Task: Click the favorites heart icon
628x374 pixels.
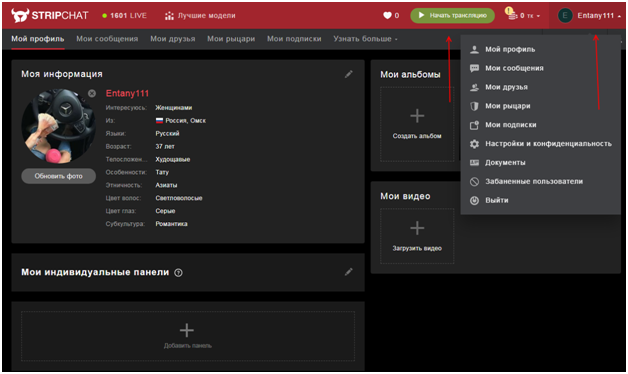Action: (387, 15)
